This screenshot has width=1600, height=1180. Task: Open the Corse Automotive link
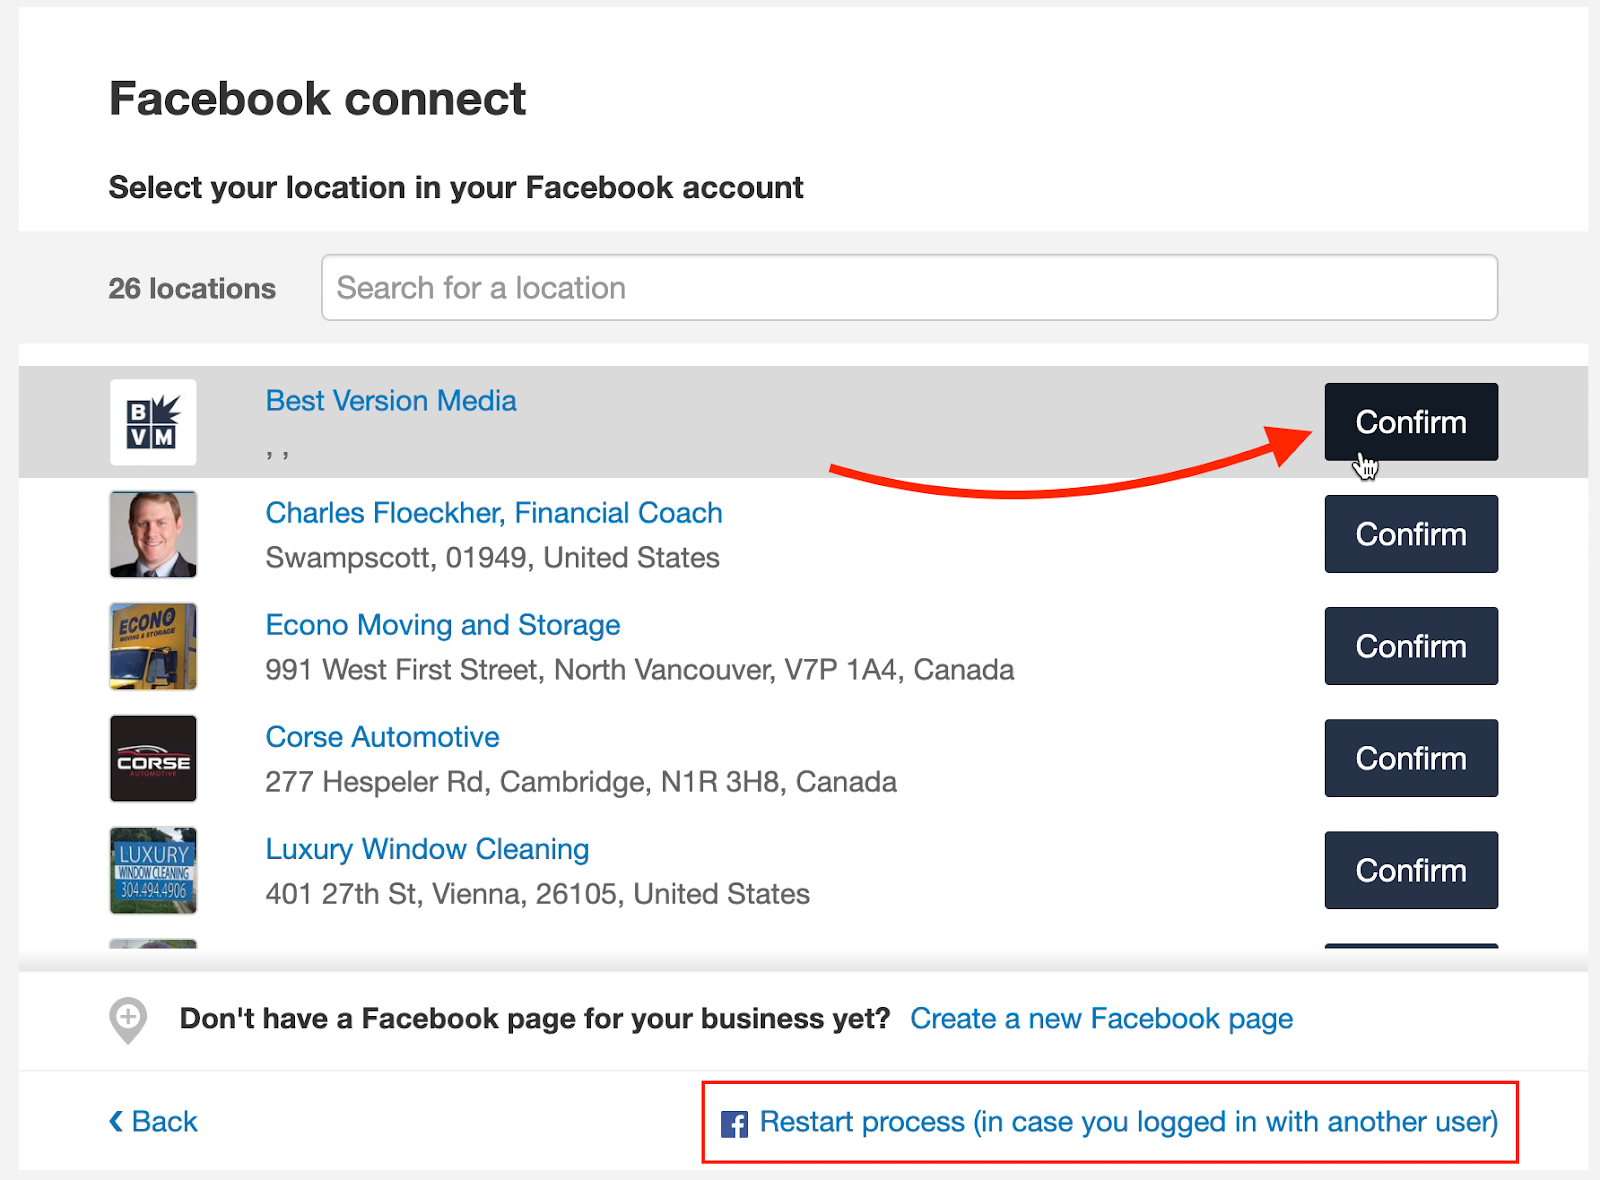pyautogui.click(x=382, y=737)
